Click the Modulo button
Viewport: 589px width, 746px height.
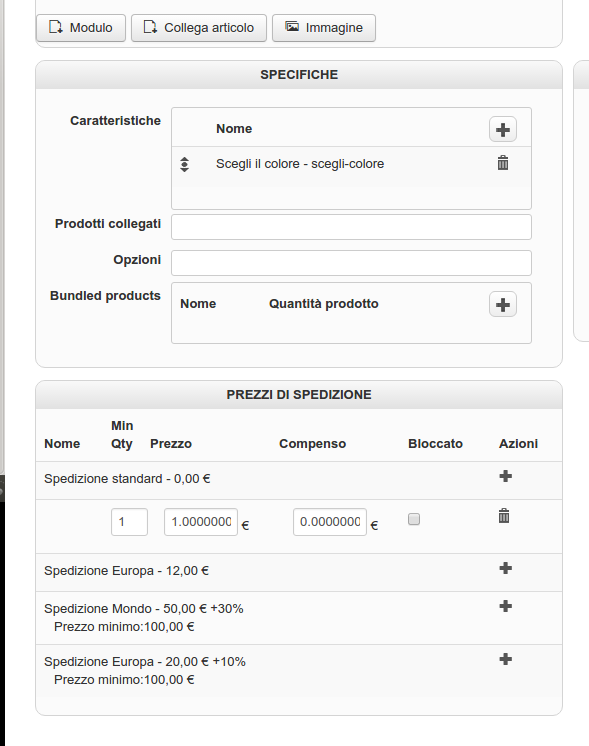[81, 28]
